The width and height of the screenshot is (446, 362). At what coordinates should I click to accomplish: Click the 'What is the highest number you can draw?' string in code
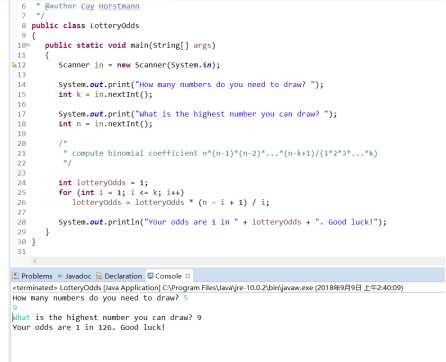click(232, 114)
